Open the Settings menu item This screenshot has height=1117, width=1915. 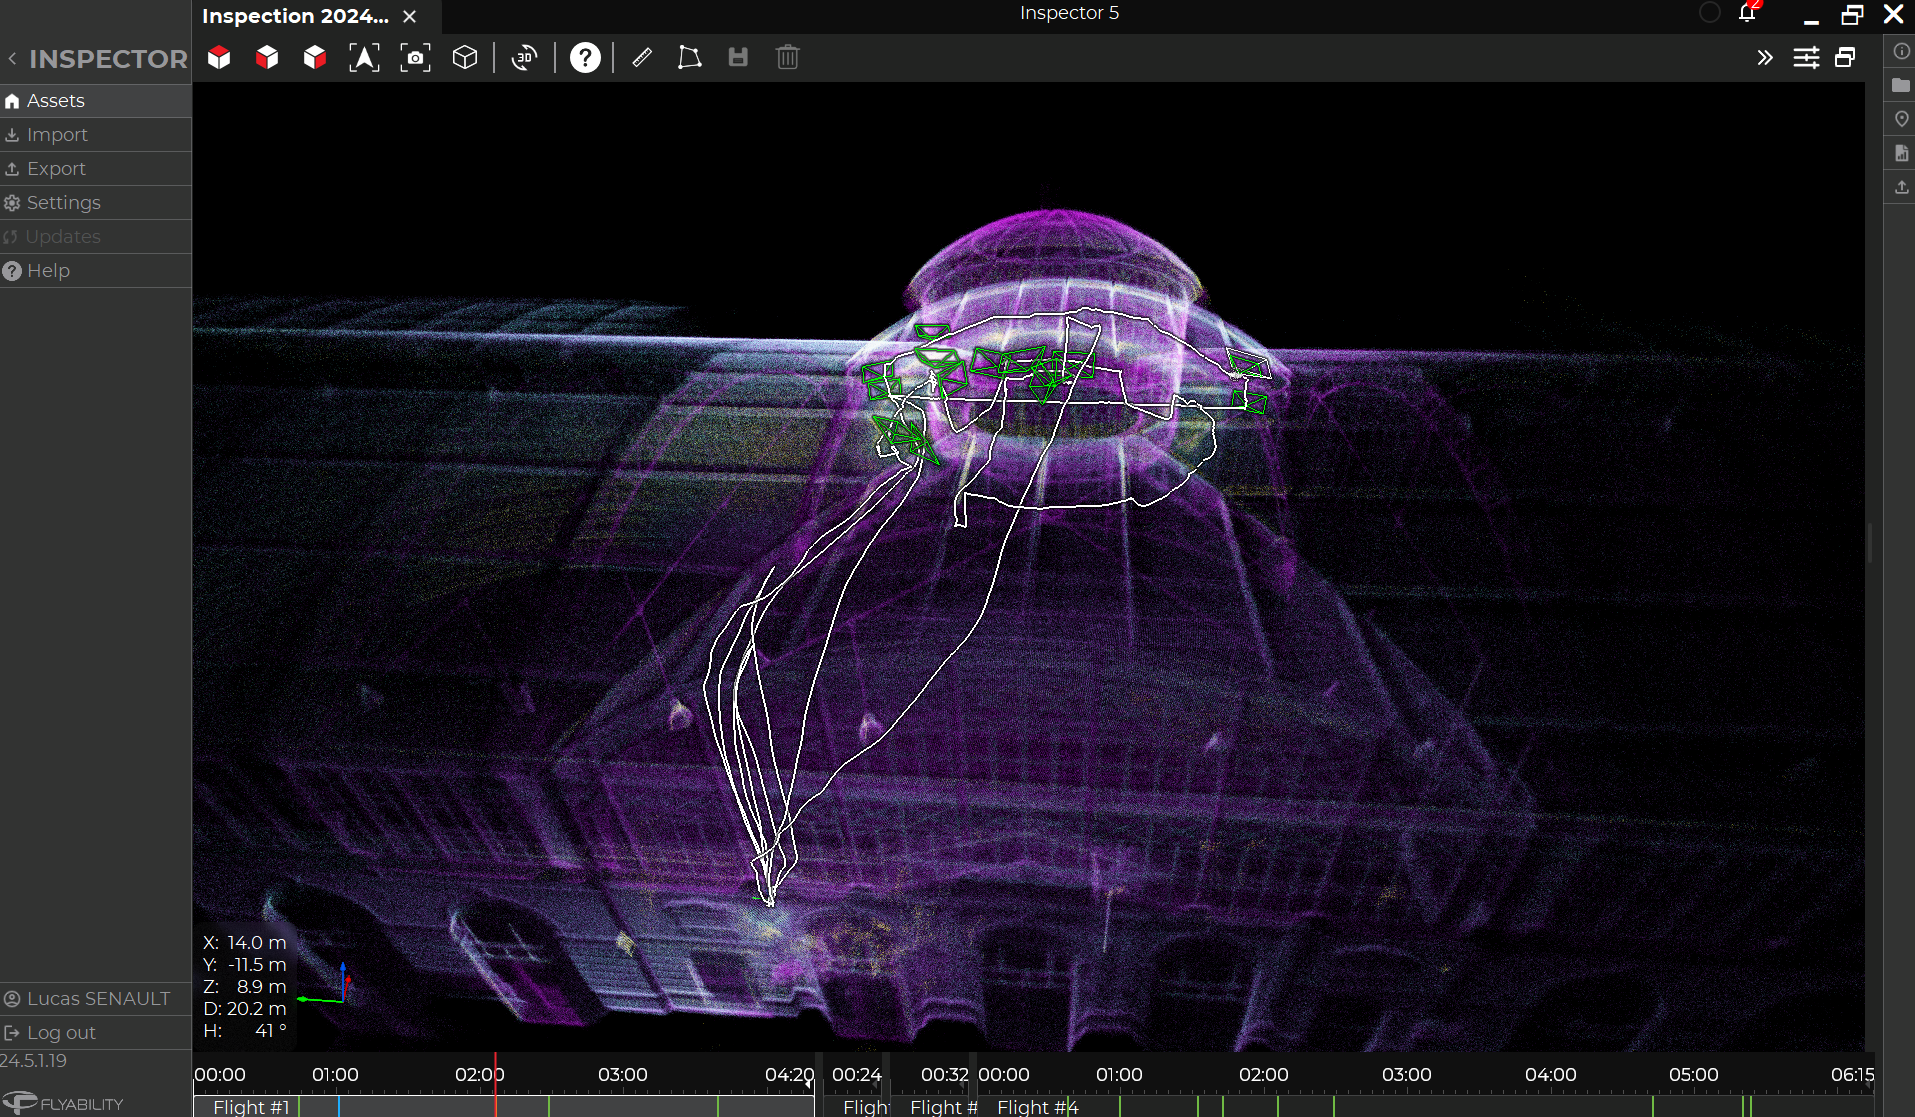click(x=63, y=203)
